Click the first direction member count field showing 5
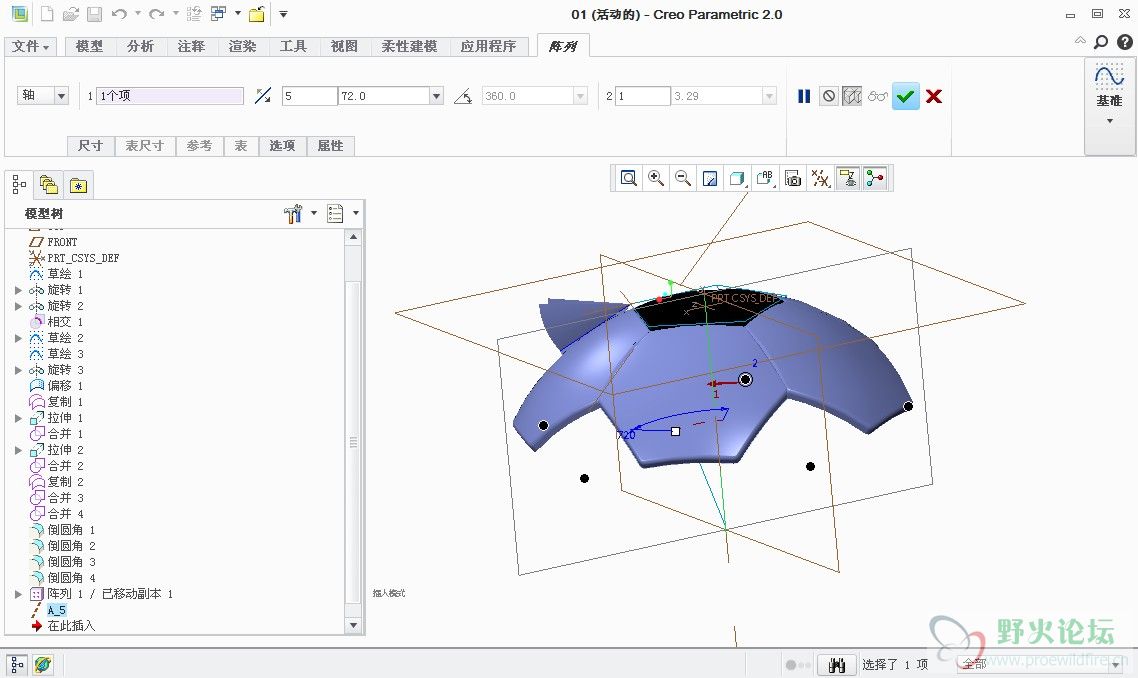The width and height of the screenshot is (1138, 678). click(310, 96)
